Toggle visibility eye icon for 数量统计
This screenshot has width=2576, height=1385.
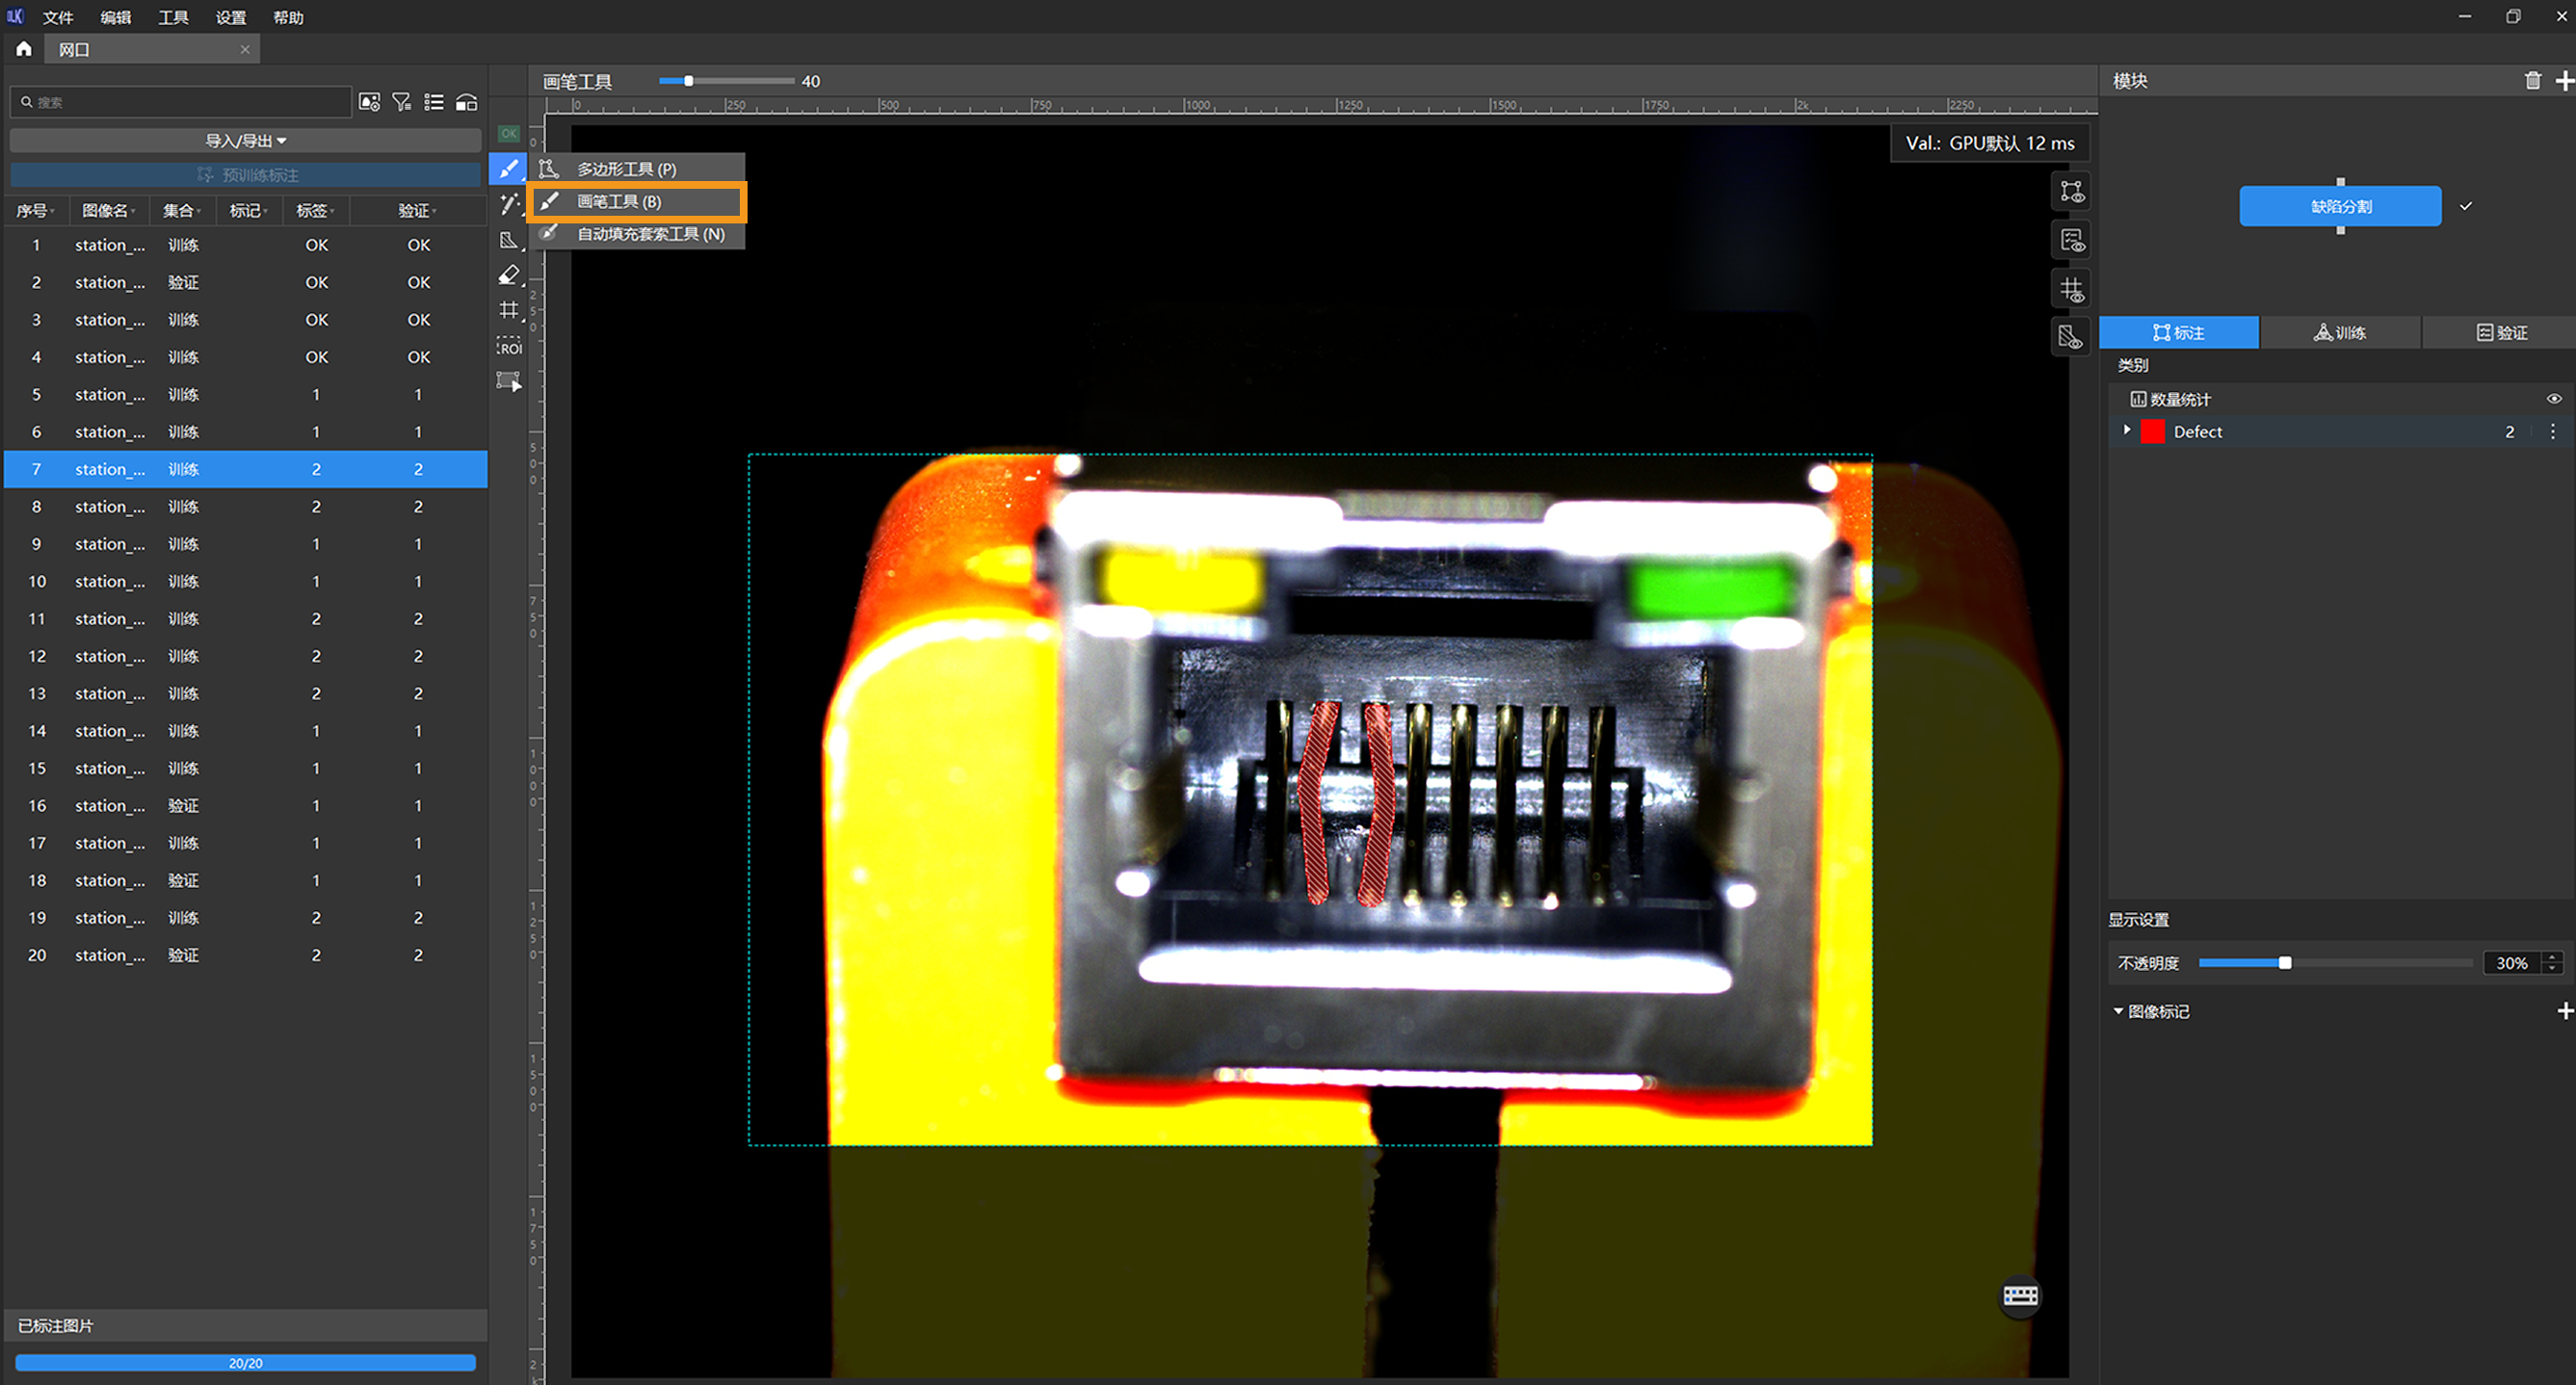(2553, 399)
